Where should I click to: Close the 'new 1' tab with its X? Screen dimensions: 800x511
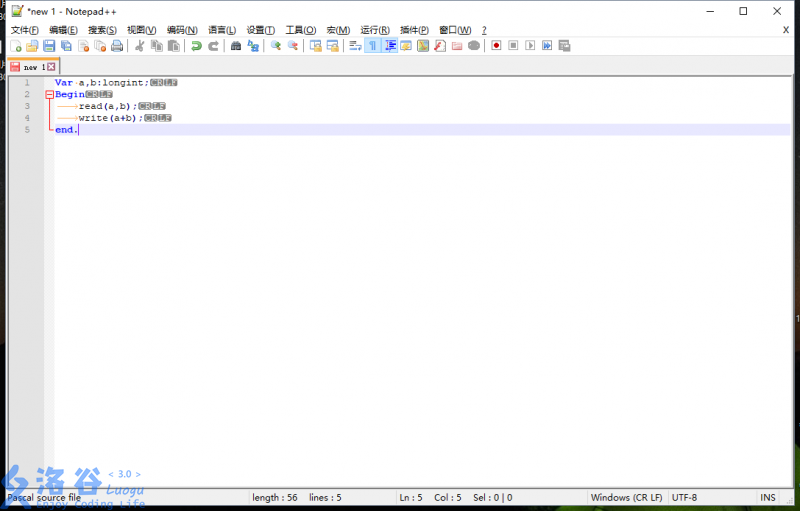point(51,67)
